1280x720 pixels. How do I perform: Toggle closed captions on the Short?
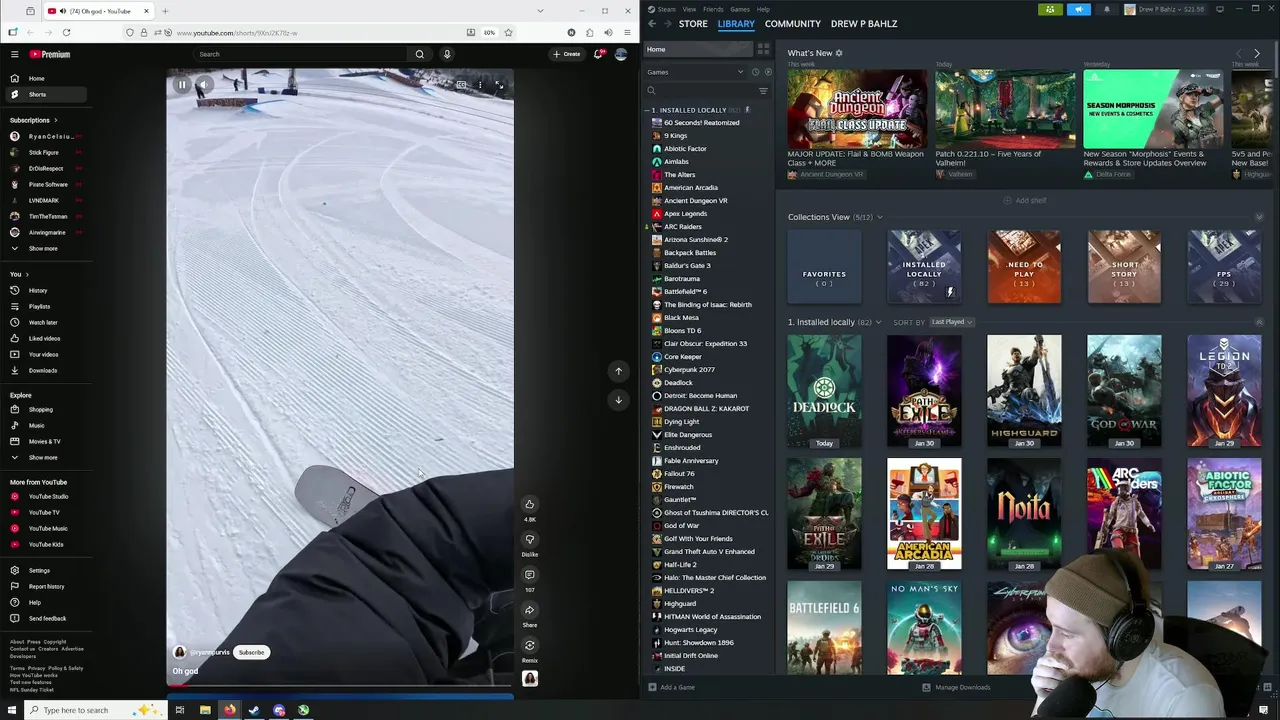[461, 85]
